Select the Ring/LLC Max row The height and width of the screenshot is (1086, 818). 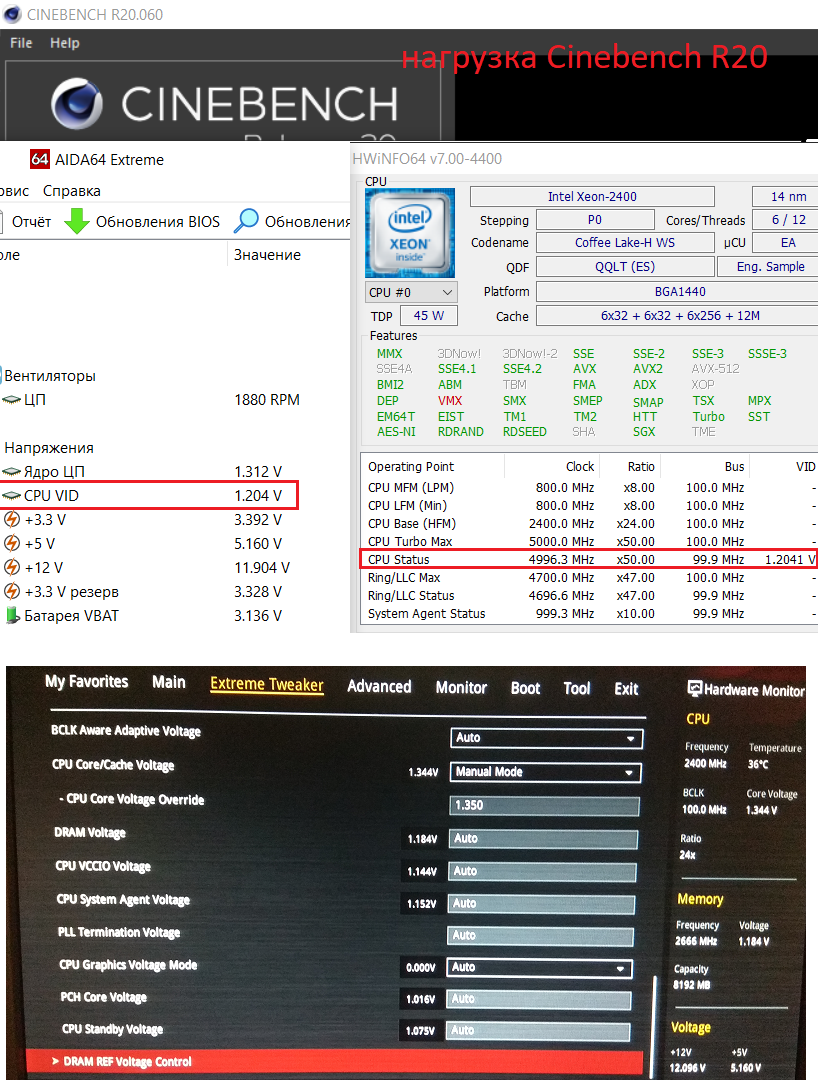click(x=589, y=578)
